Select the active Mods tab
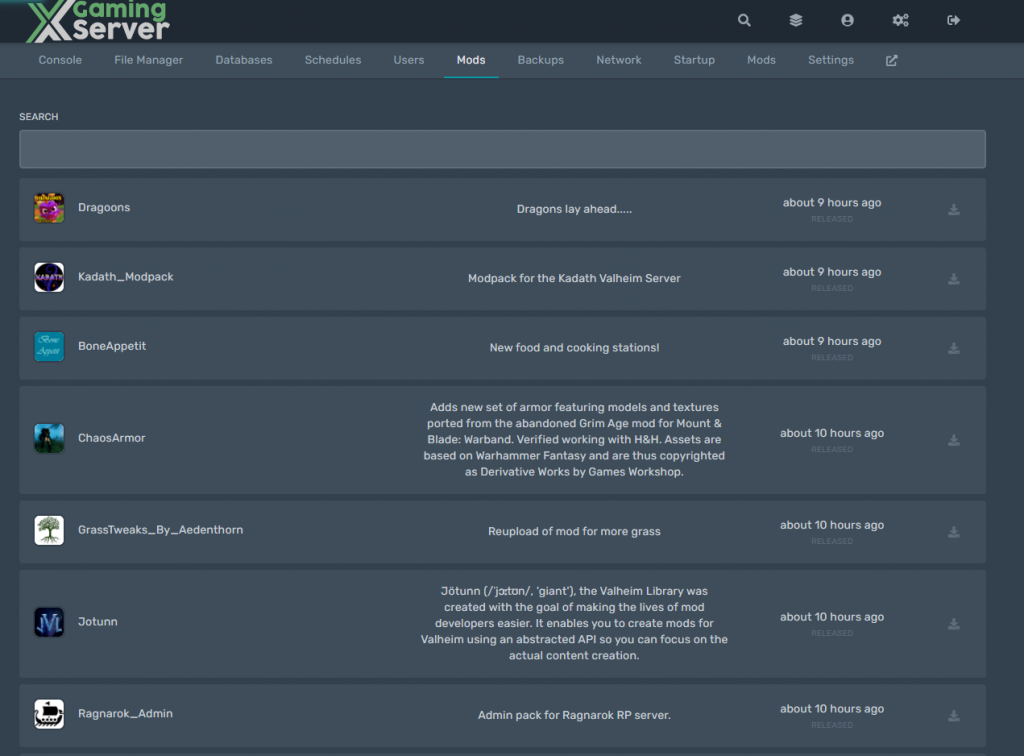 point(471,60)
